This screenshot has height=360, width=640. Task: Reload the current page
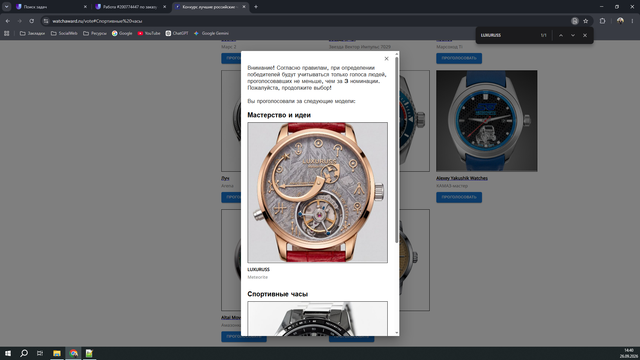(x=31, y=21)
